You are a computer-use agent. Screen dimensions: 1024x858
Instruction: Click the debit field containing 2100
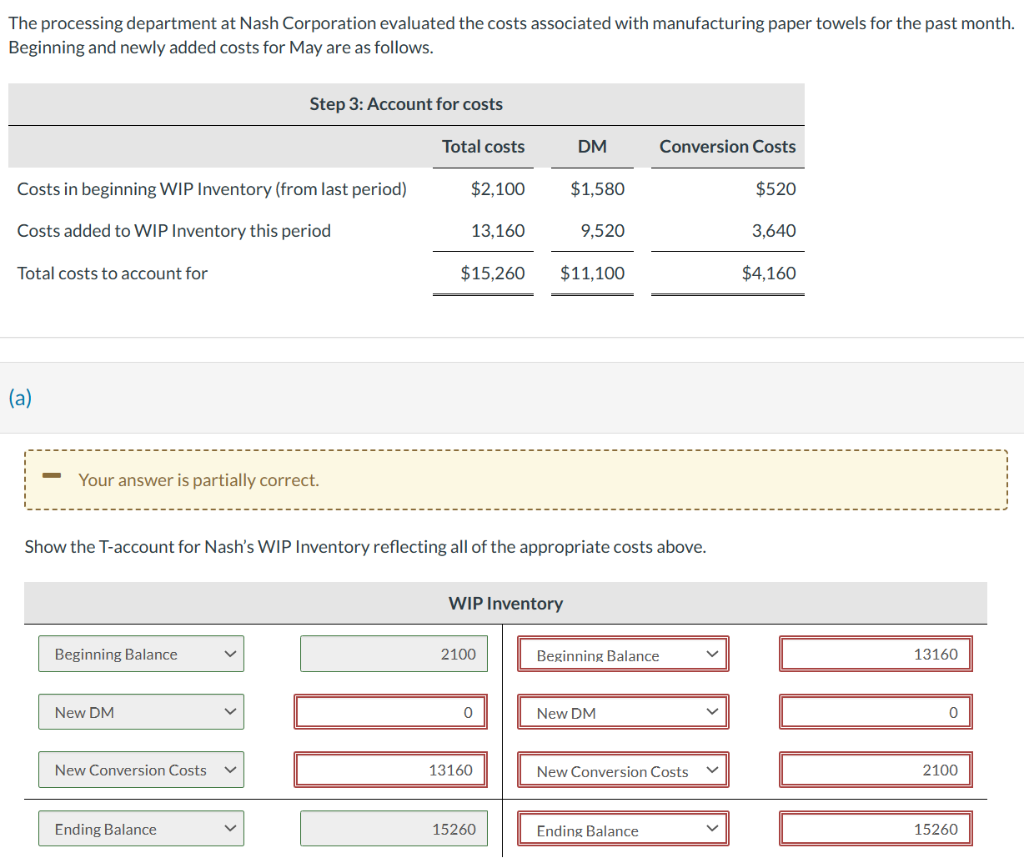[x=394, y=654]
